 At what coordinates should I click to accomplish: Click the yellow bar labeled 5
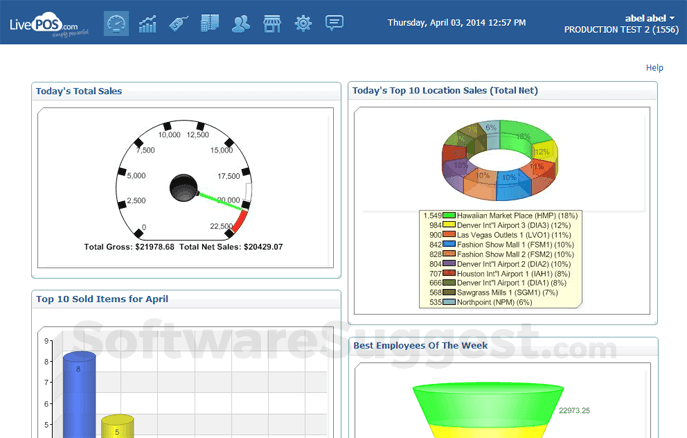point(118,424)
